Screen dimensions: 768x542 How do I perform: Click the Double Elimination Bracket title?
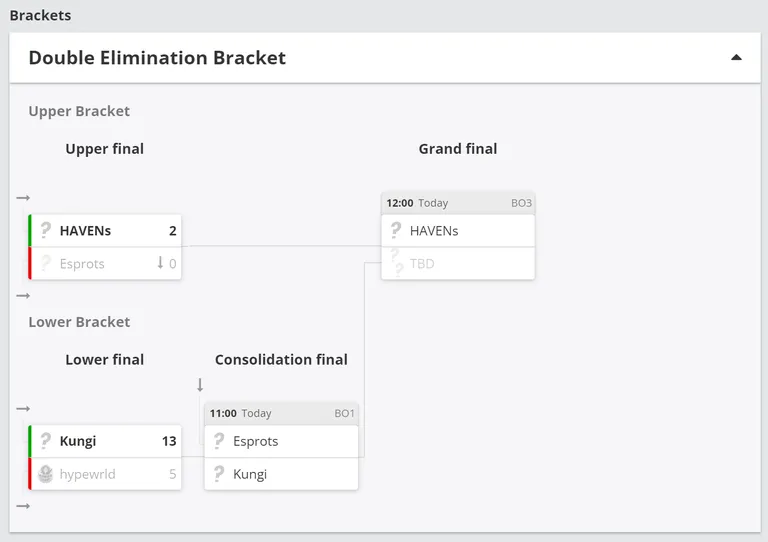tap(157, 58)
